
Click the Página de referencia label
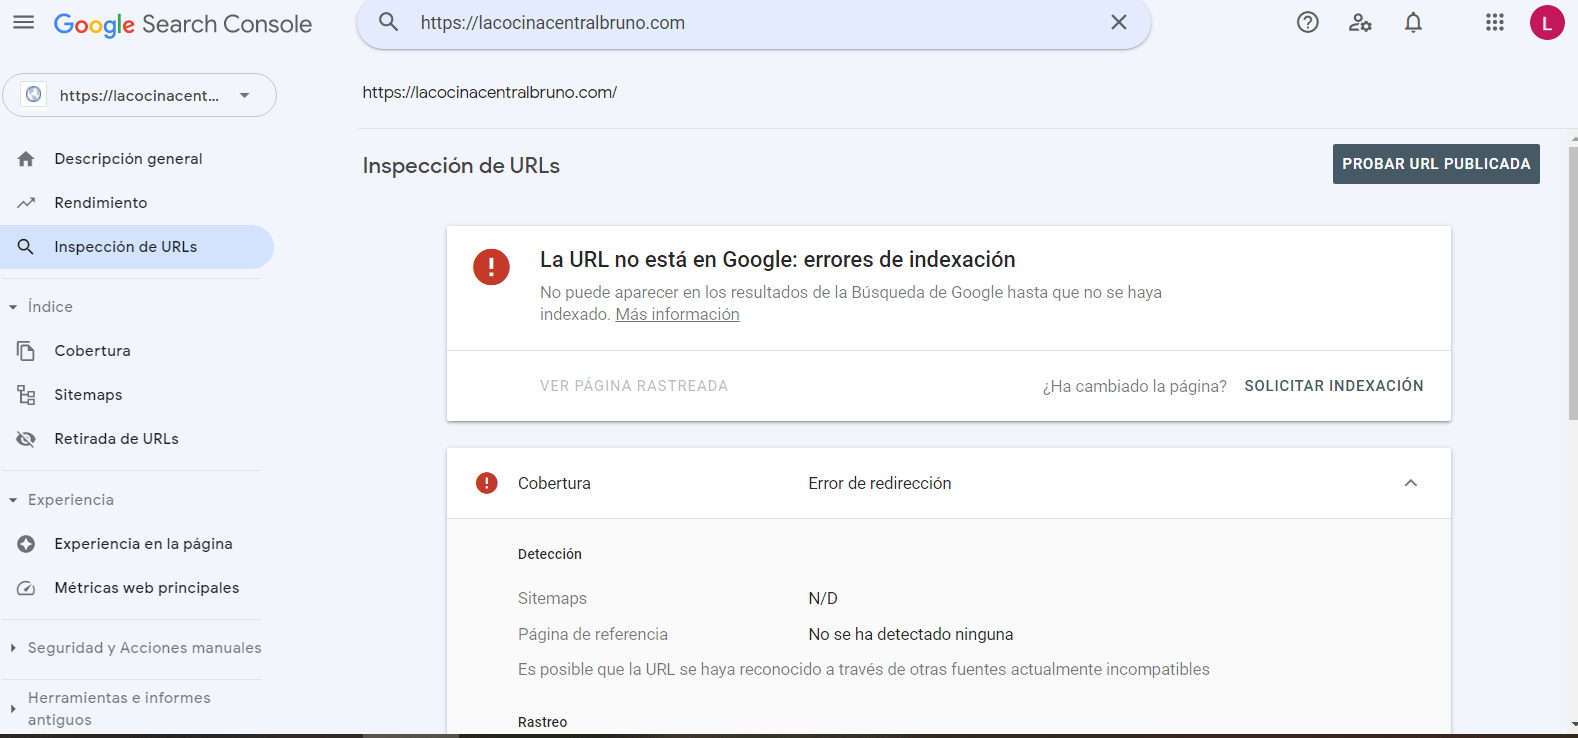pos(593,634)
